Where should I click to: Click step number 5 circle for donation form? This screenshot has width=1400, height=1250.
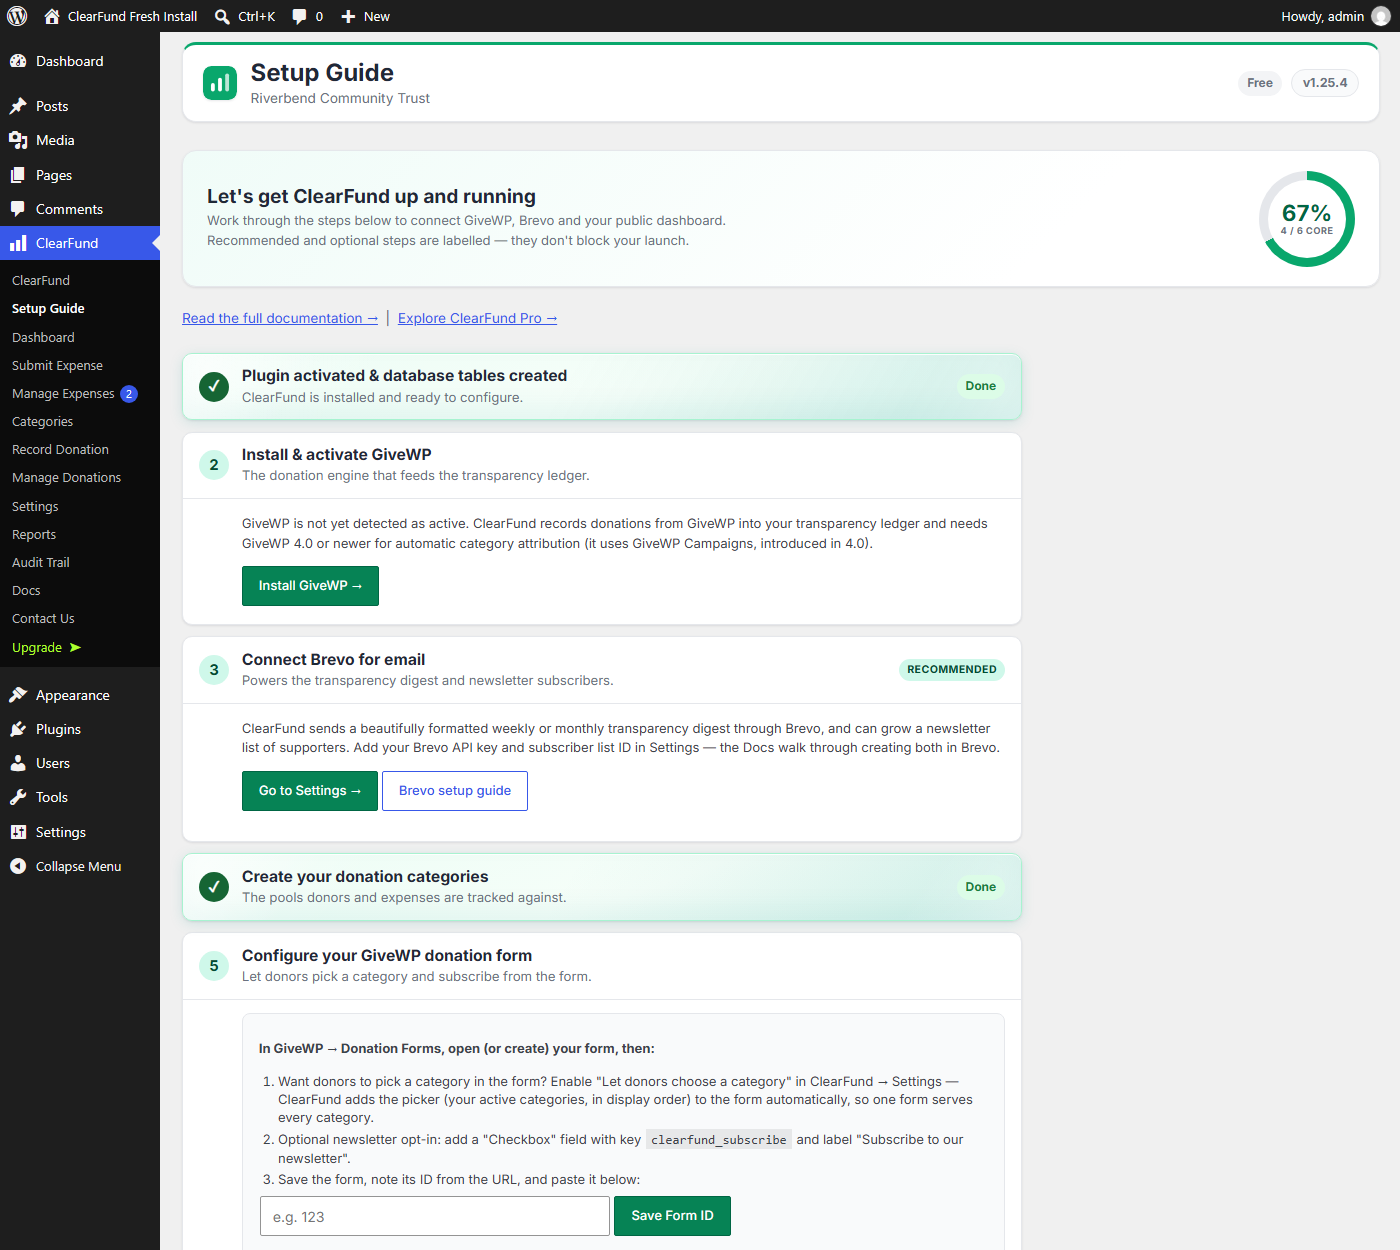(x=214, y=966)
